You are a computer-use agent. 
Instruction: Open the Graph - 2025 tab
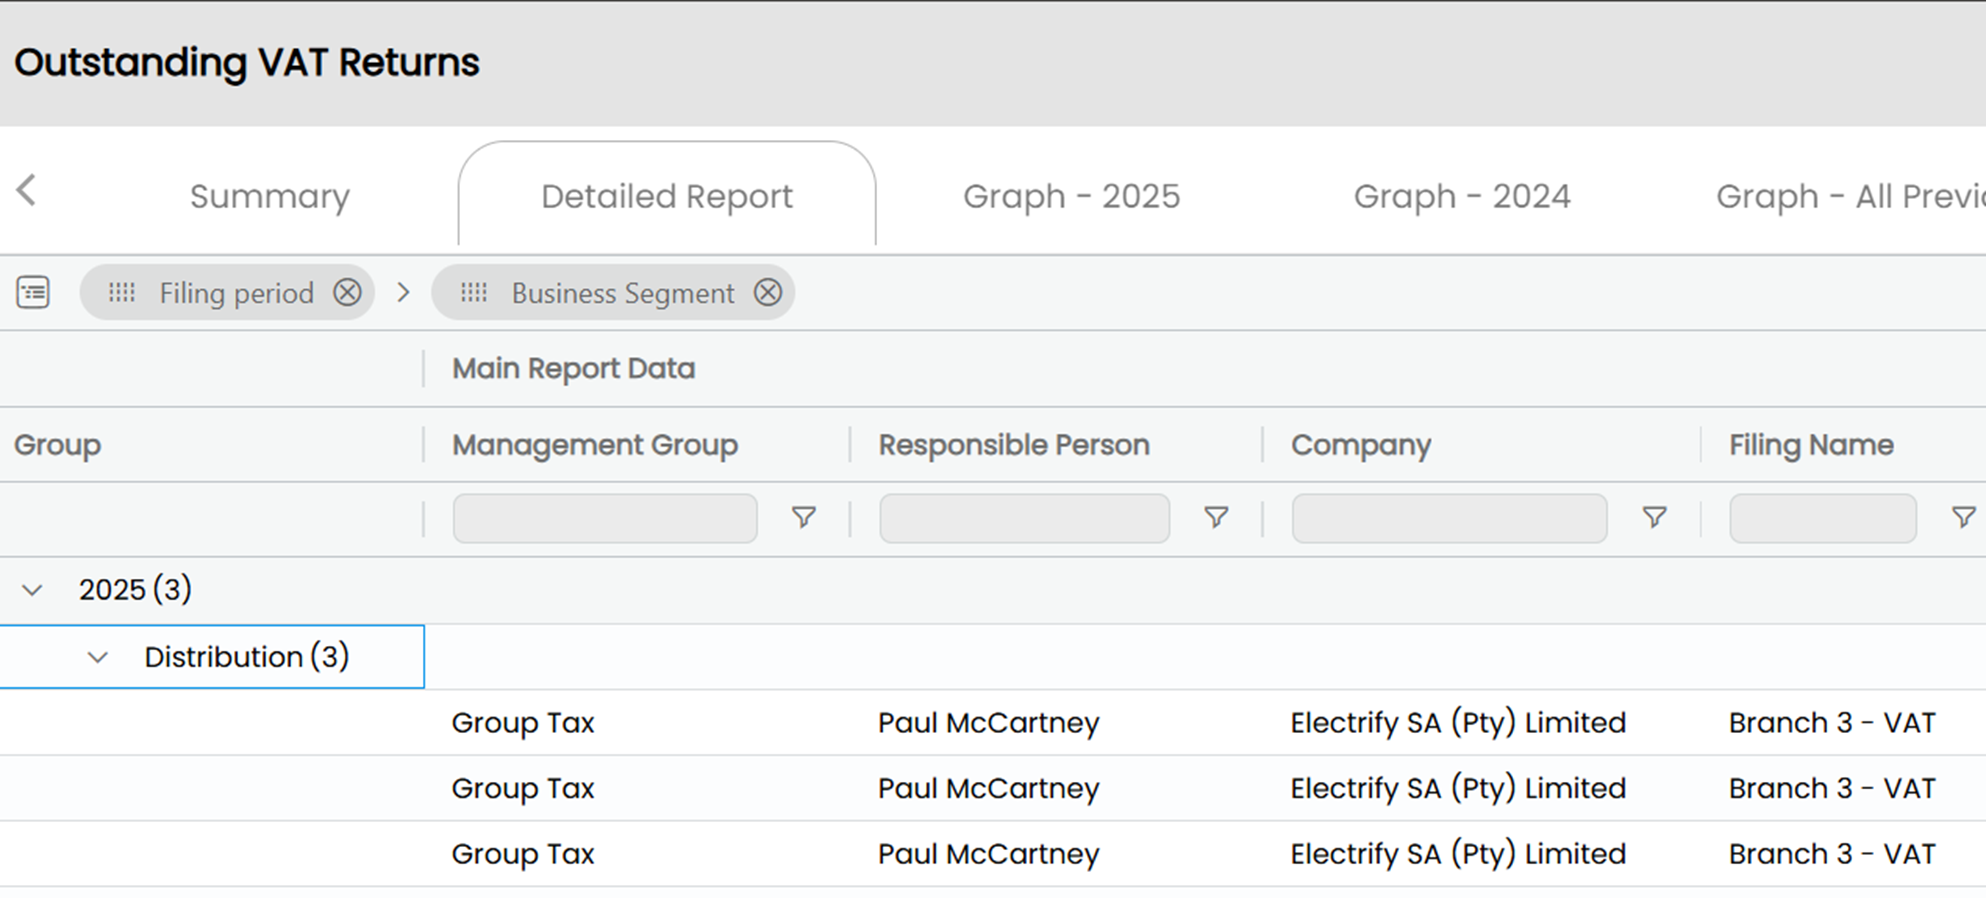[x=1071, y=196]
